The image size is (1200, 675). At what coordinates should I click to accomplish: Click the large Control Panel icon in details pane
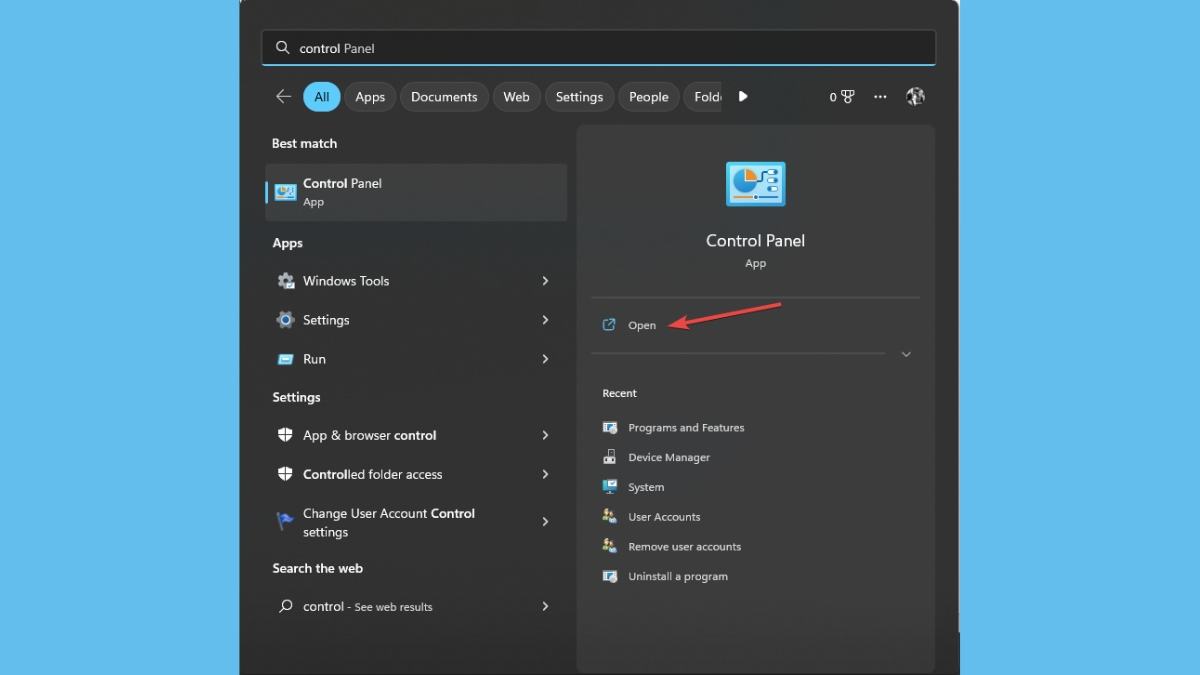coord(755,184)
